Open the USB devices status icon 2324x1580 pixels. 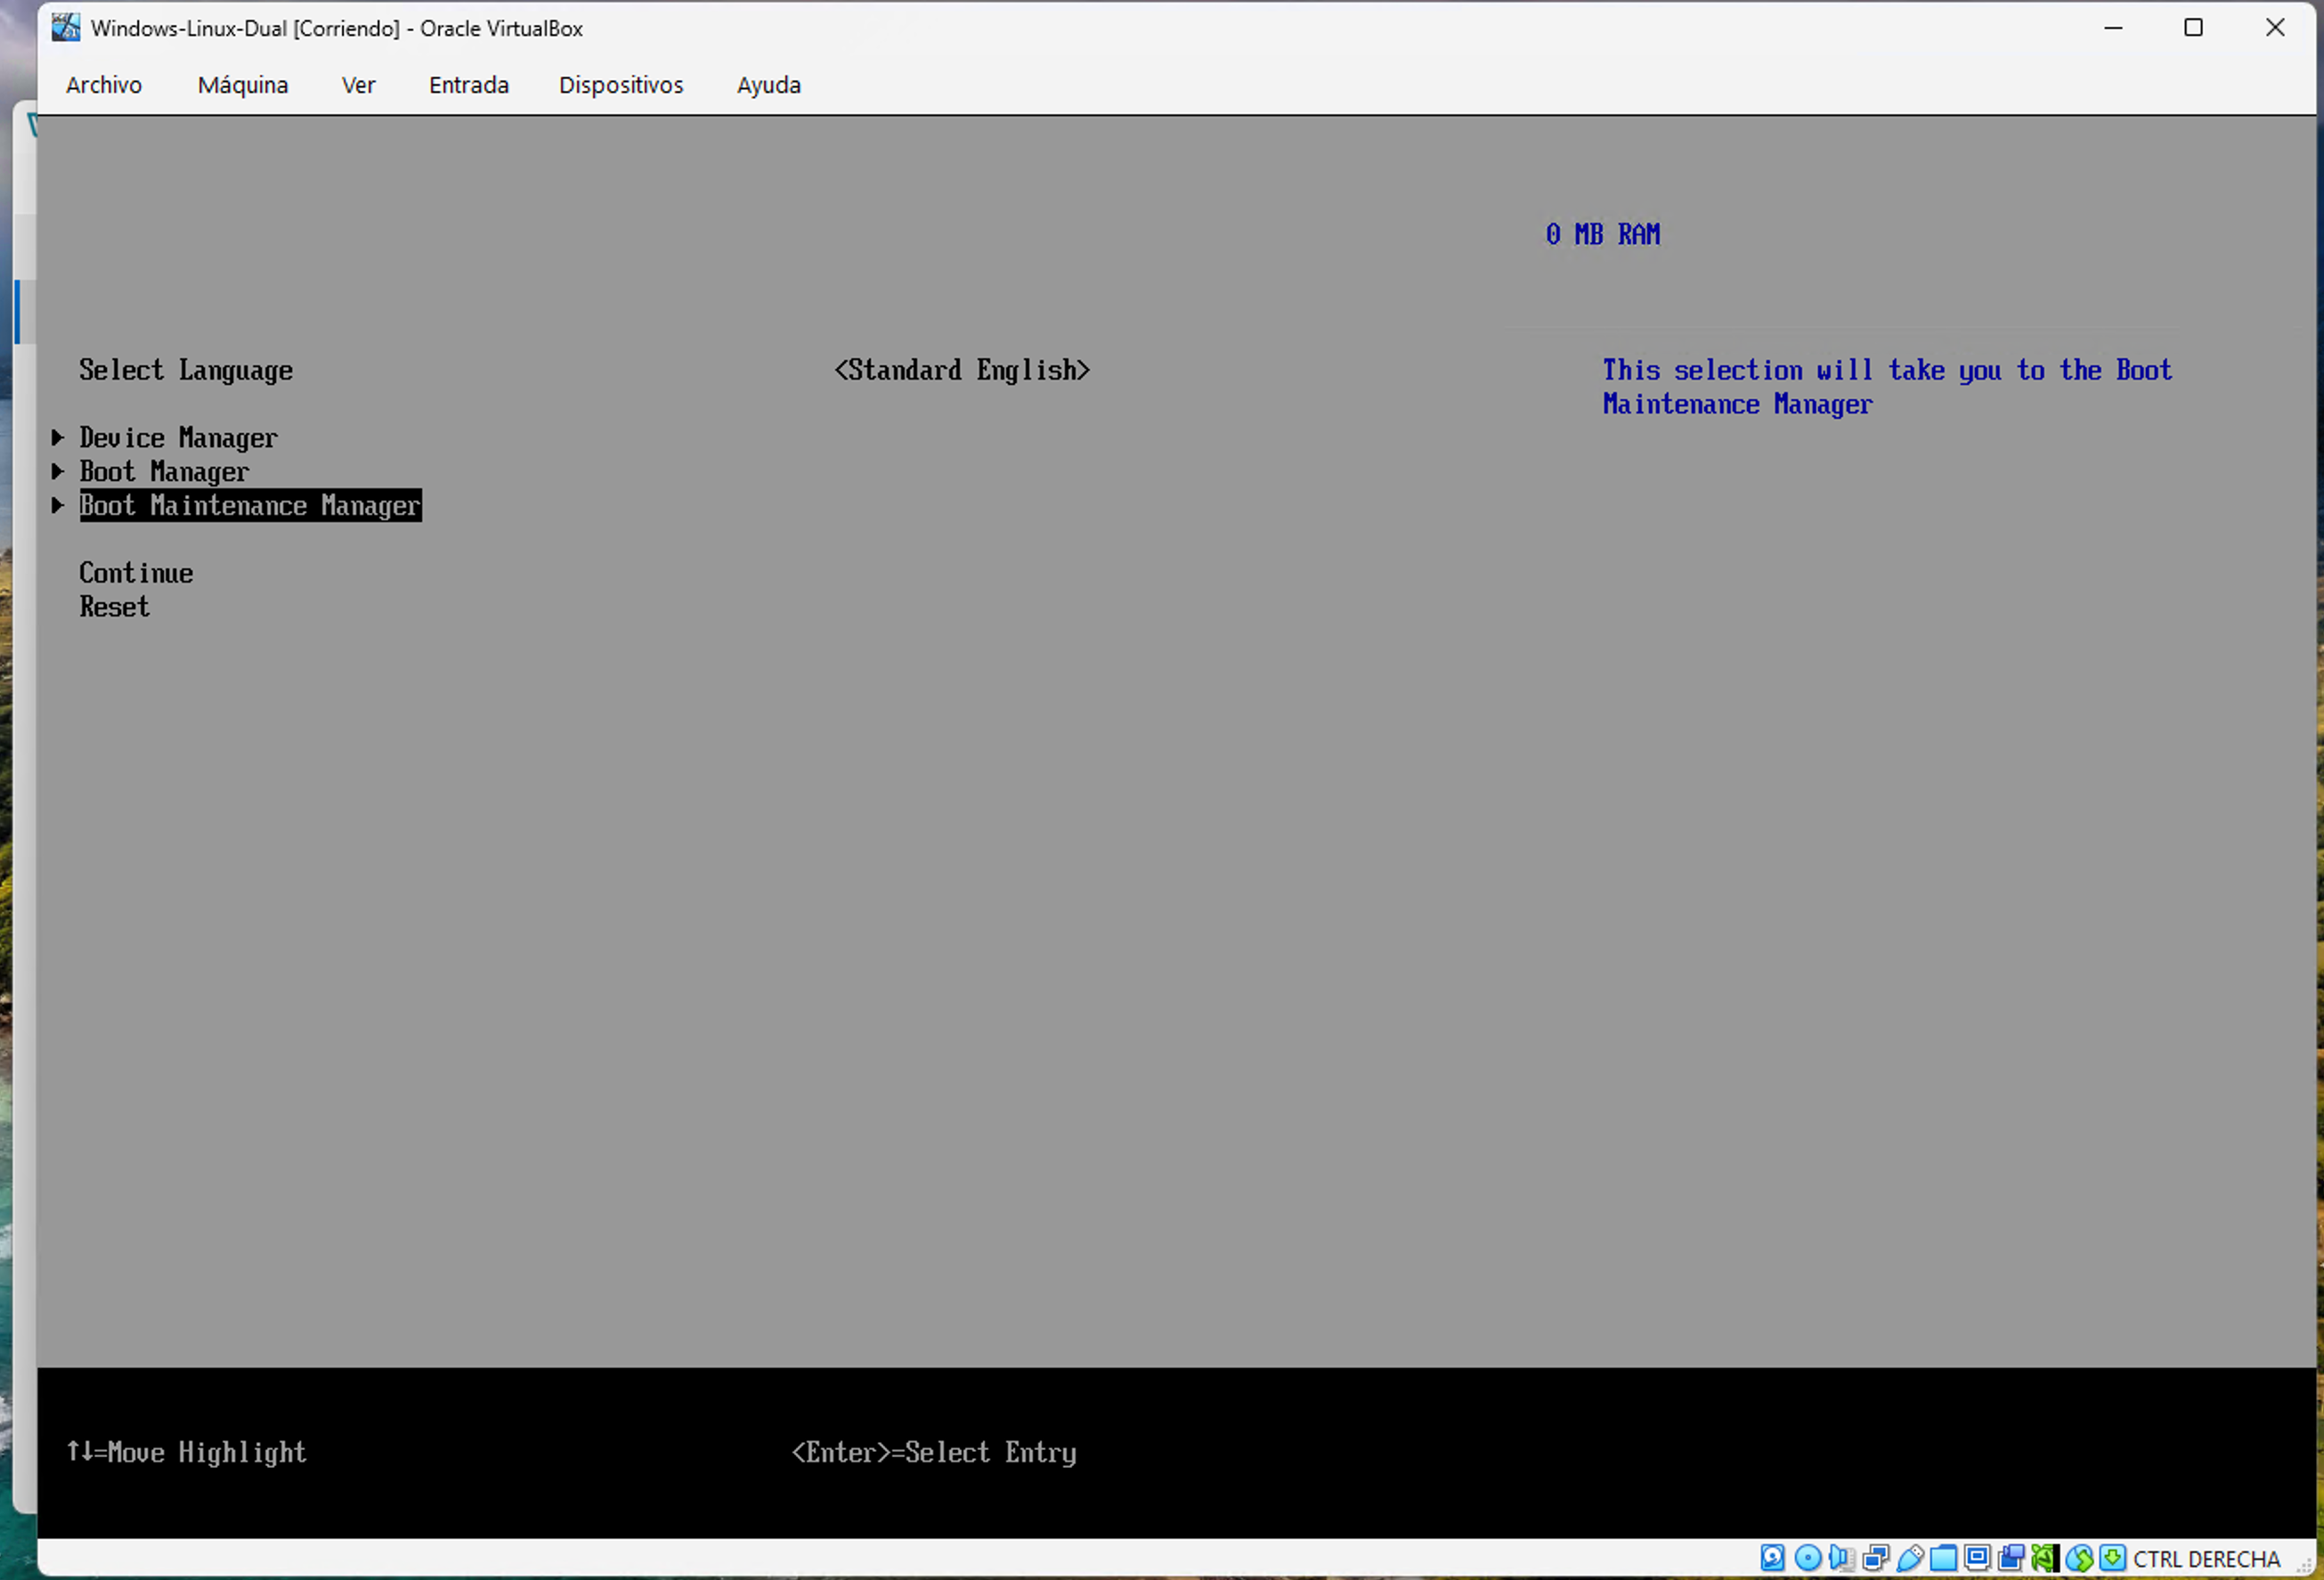point(1909,1558)
